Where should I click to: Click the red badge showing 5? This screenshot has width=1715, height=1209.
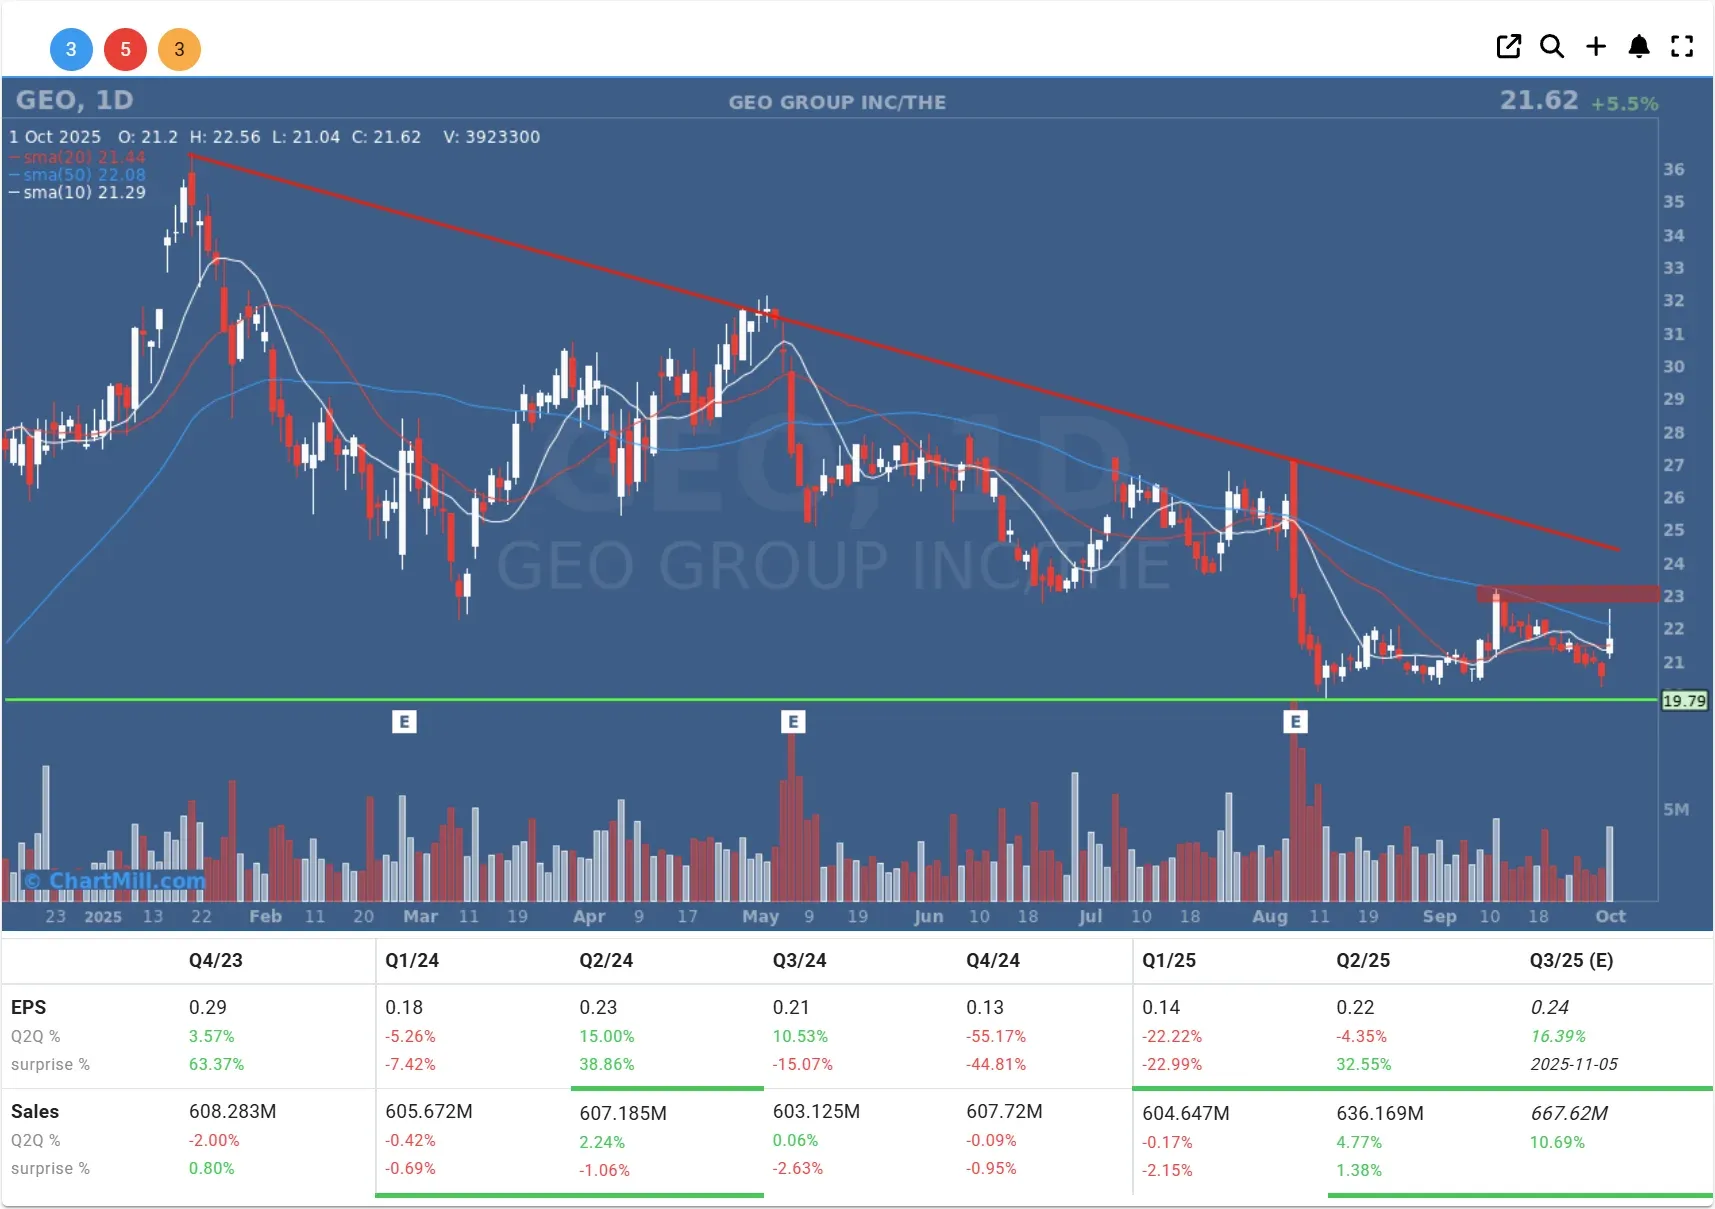click(x=125, y=49)
